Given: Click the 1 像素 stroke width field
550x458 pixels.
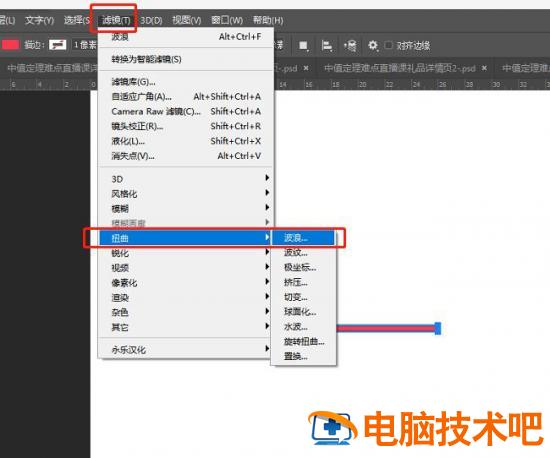Looking at the screenshot, I should click(84, 45).
